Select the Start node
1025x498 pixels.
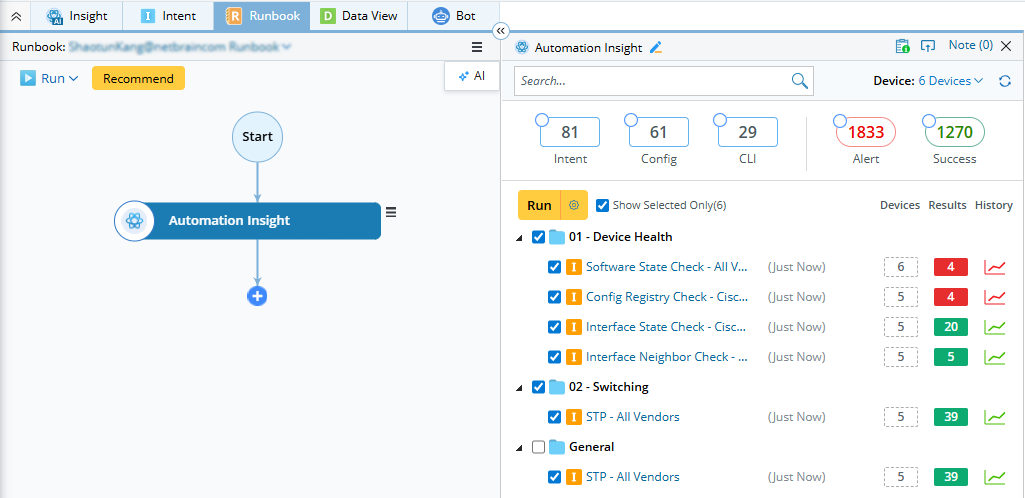tap(257, 137)
